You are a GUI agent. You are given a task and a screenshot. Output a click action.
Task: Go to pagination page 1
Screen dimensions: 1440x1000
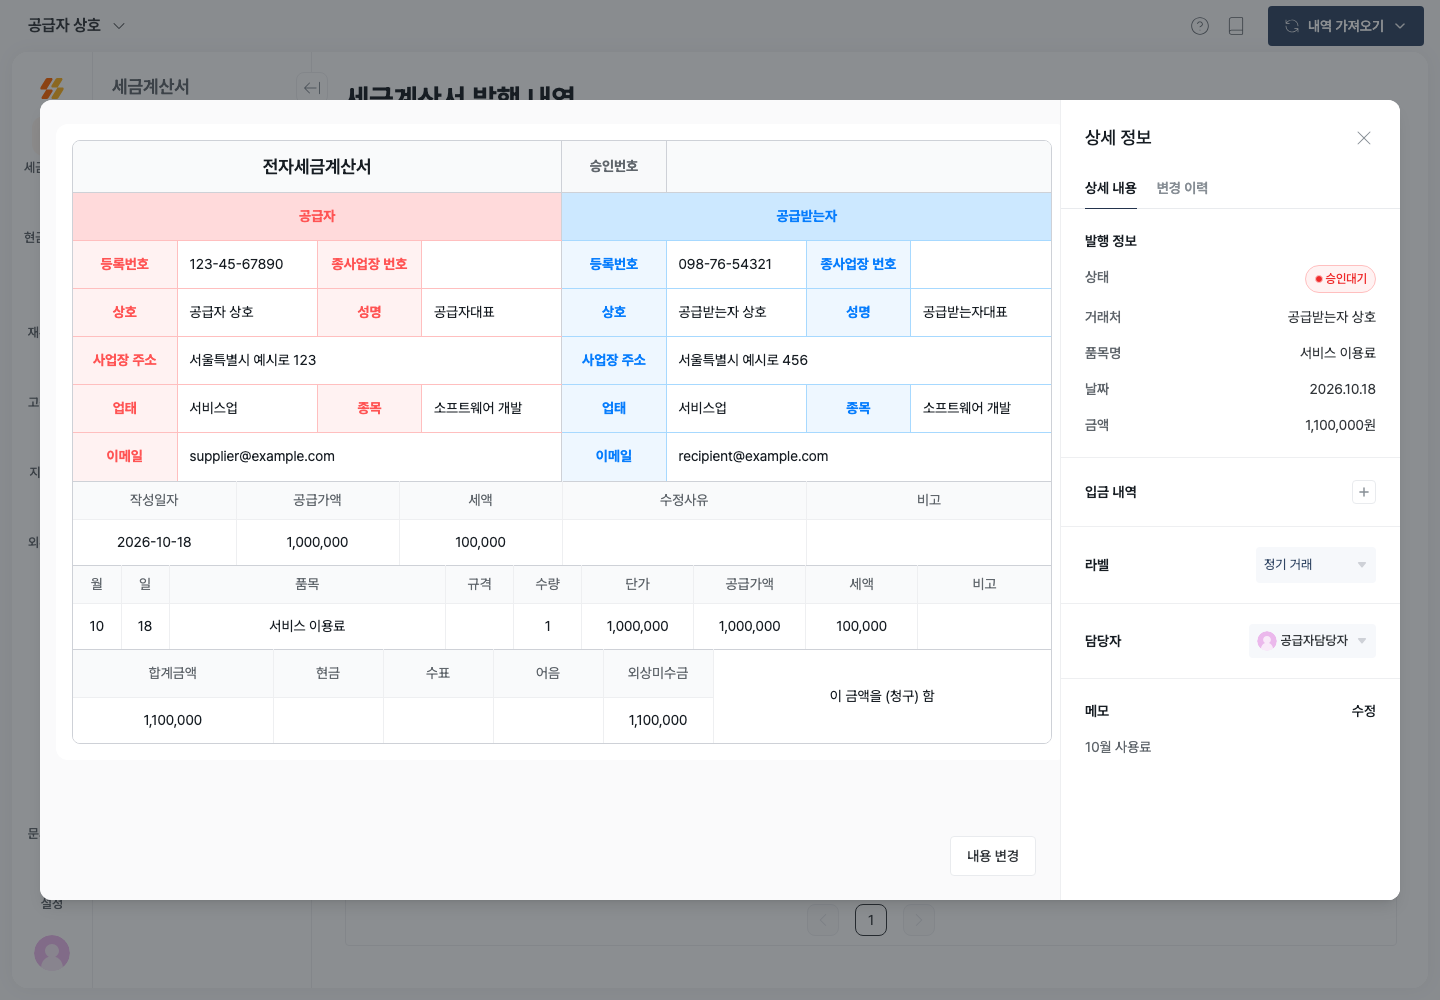[871, 920]
